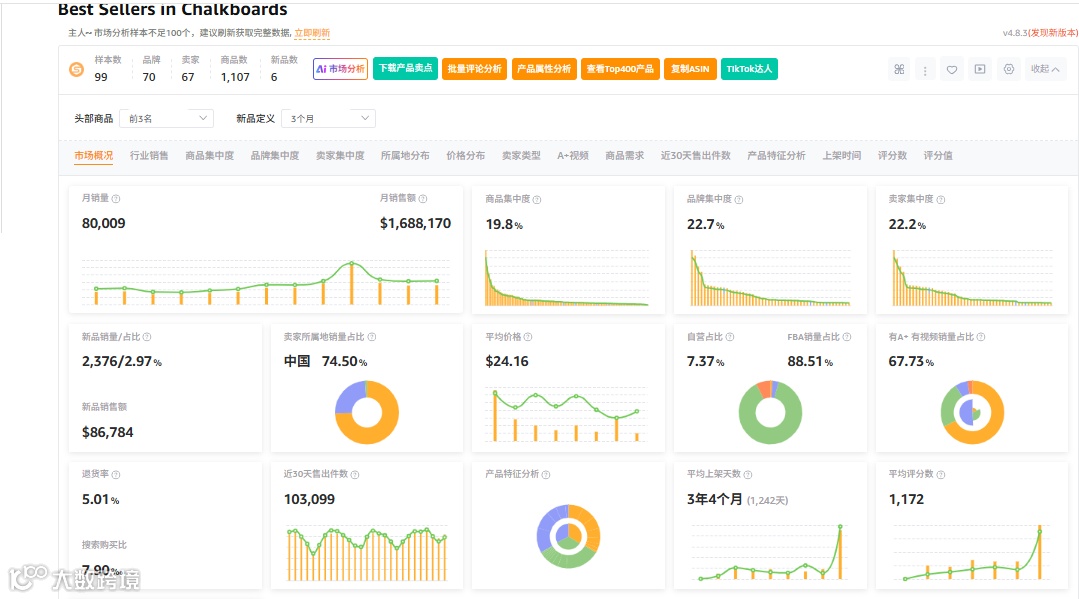This screenshot has width=1079, height=599.
Task: Collapse the panel with 收起 button
Action: [x=1045, y=69]
